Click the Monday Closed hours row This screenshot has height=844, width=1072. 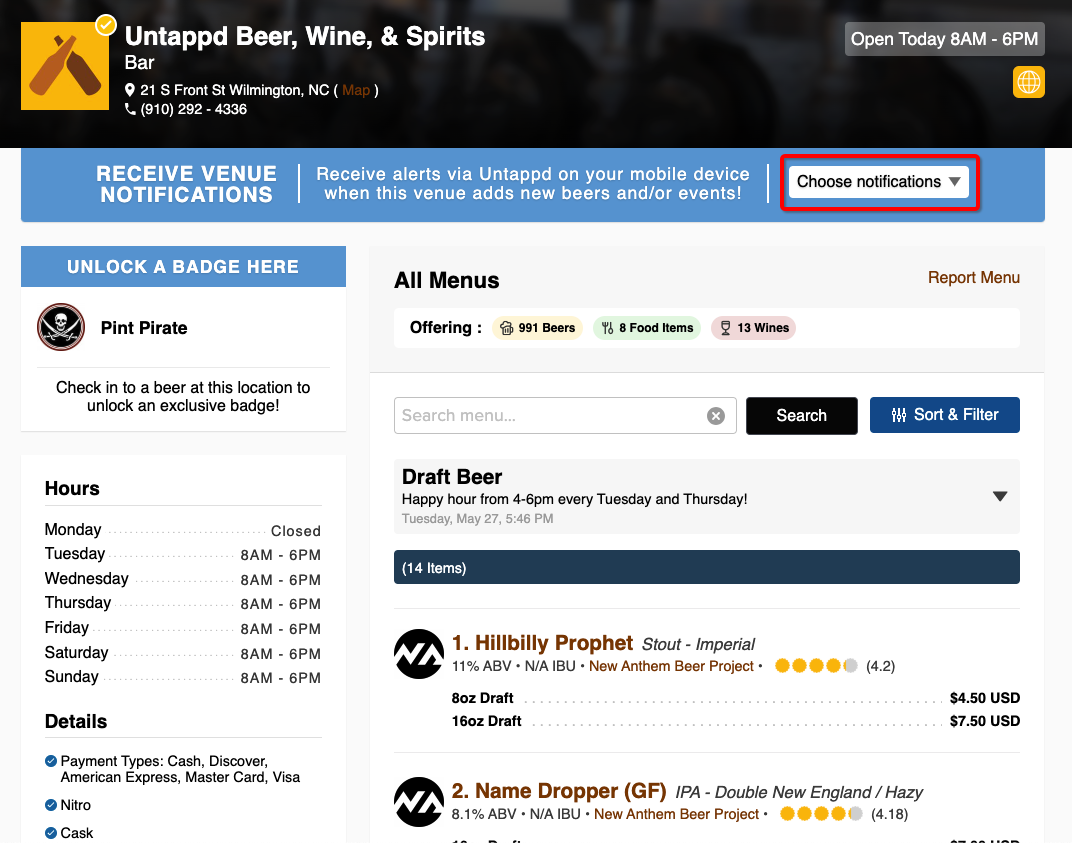click(x=183, y=530)
